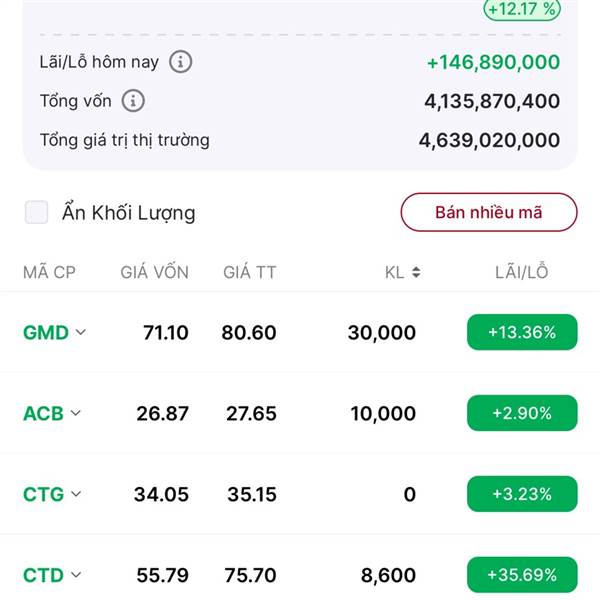Tap the +3.23% profit badge for CTG

point(522,494)
